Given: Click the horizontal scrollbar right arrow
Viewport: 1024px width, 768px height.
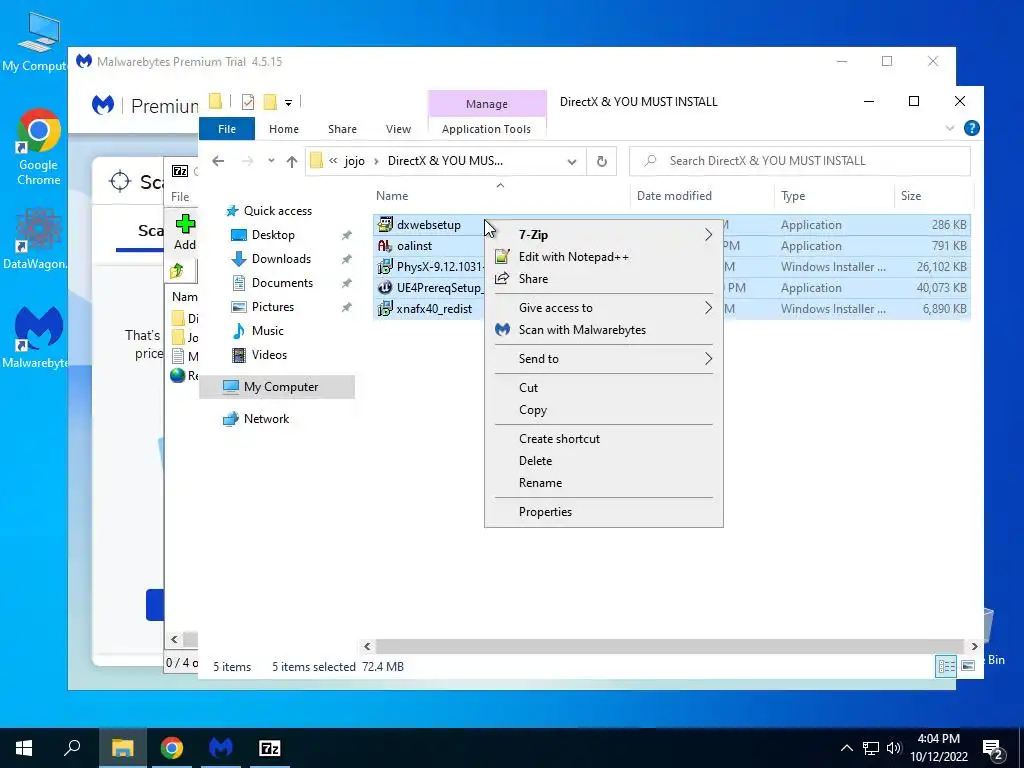Looking at the screenshot, I should [974, 647].
